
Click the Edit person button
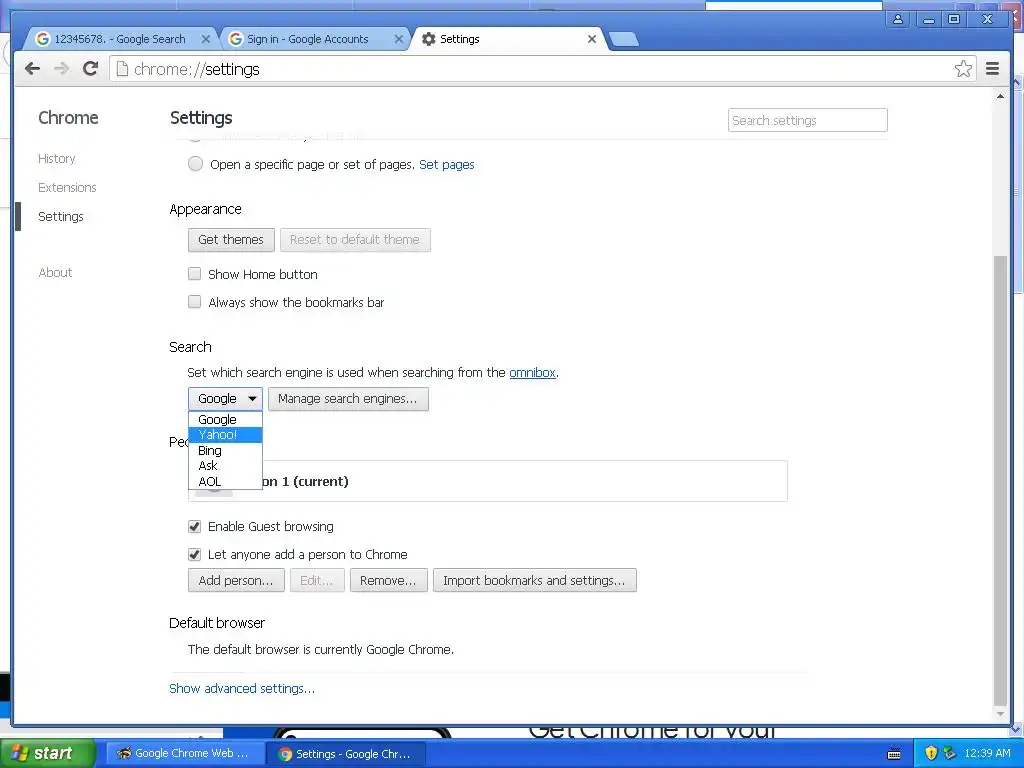[x=317, y=581]
